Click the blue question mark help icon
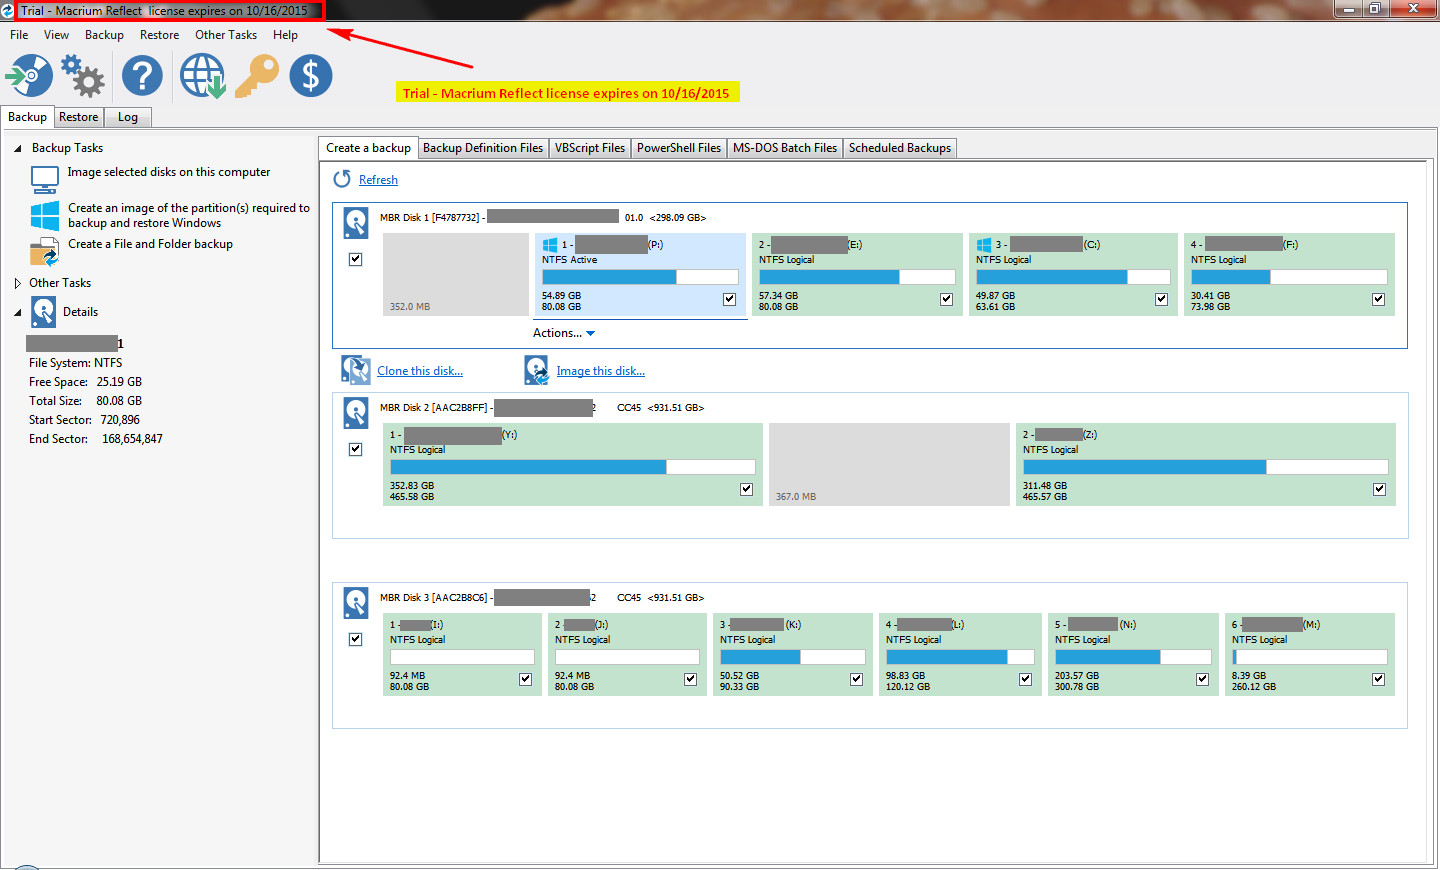The width and height of the screenshot is (1440, 870). point(142,76)
